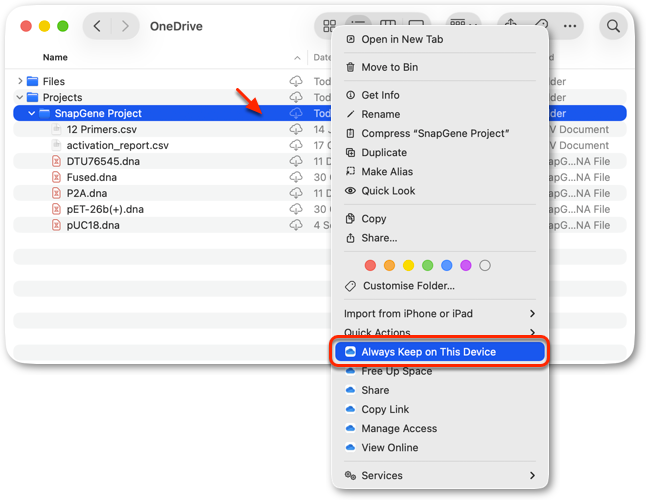Select the DTU76545.dna file name
646x500 pixels.
pos(103,161)
